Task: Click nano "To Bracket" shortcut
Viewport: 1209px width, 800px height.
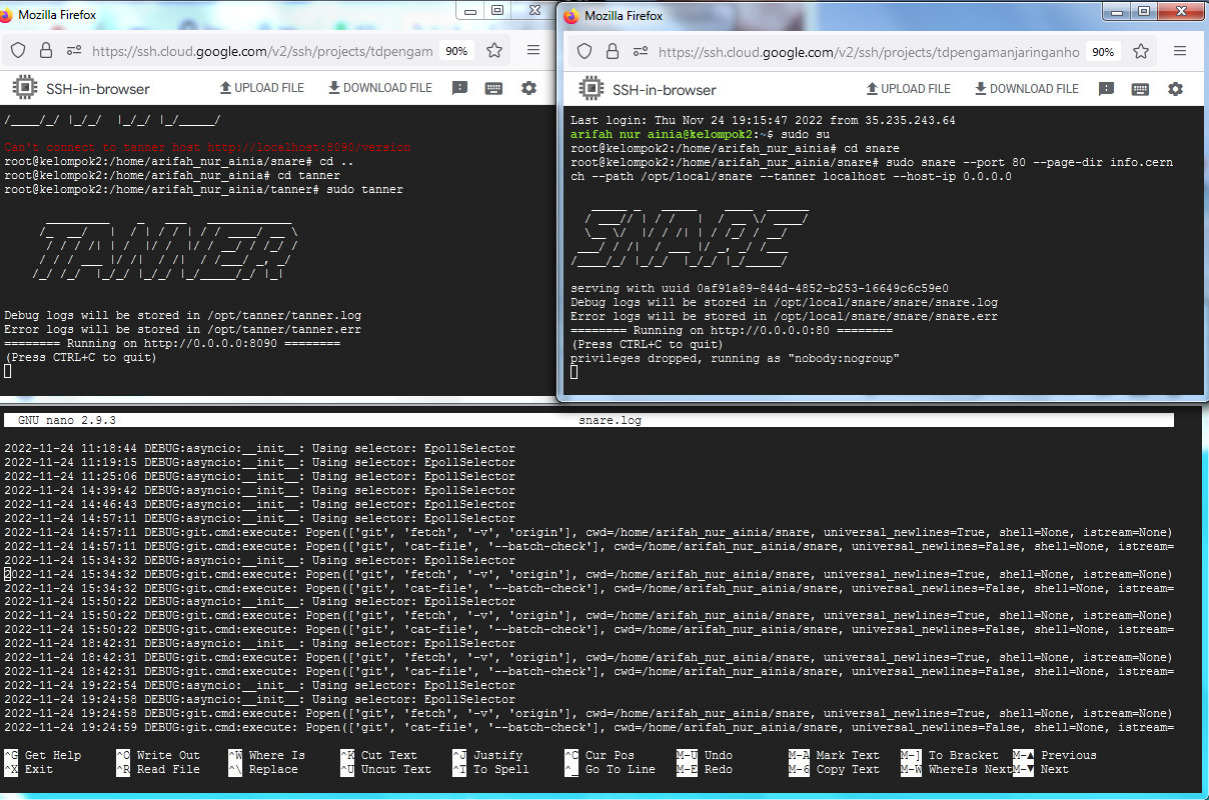Action: pyautogui.click(x=950, y=755)
